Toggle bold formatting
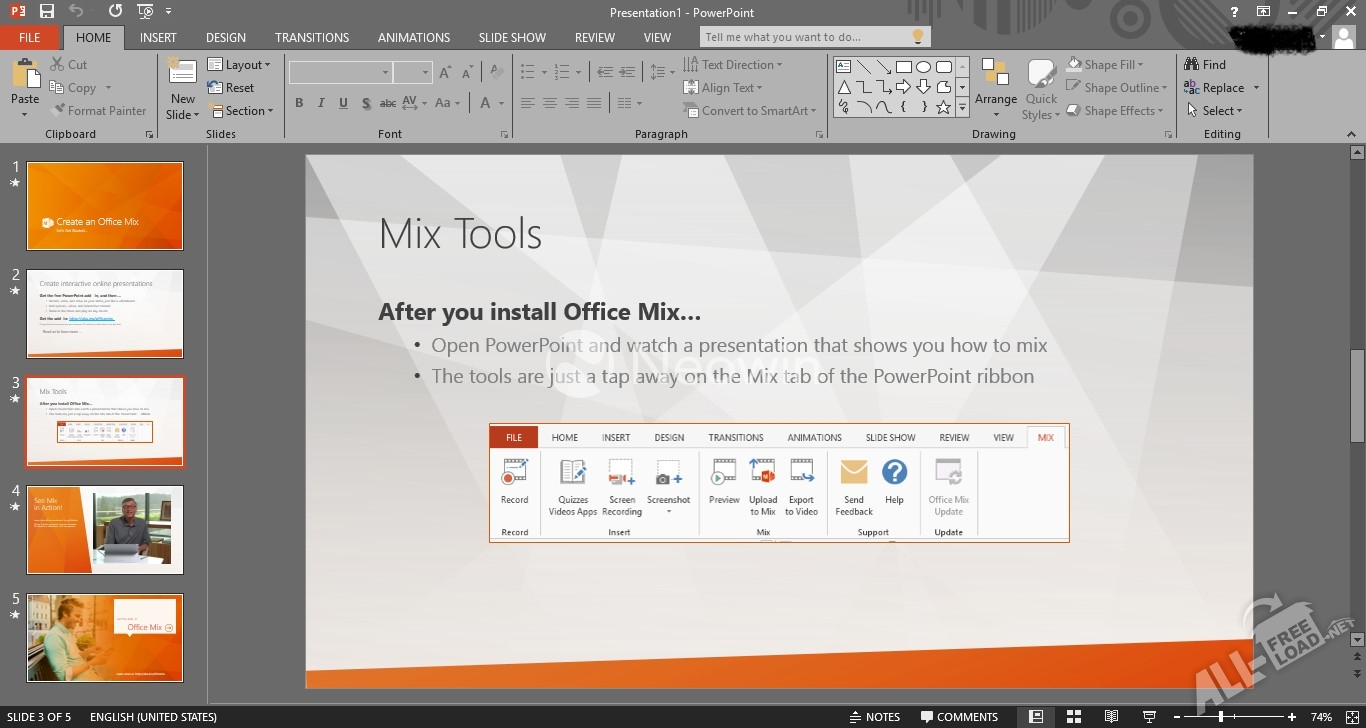 pyautogui.click(x=298, y=102)
